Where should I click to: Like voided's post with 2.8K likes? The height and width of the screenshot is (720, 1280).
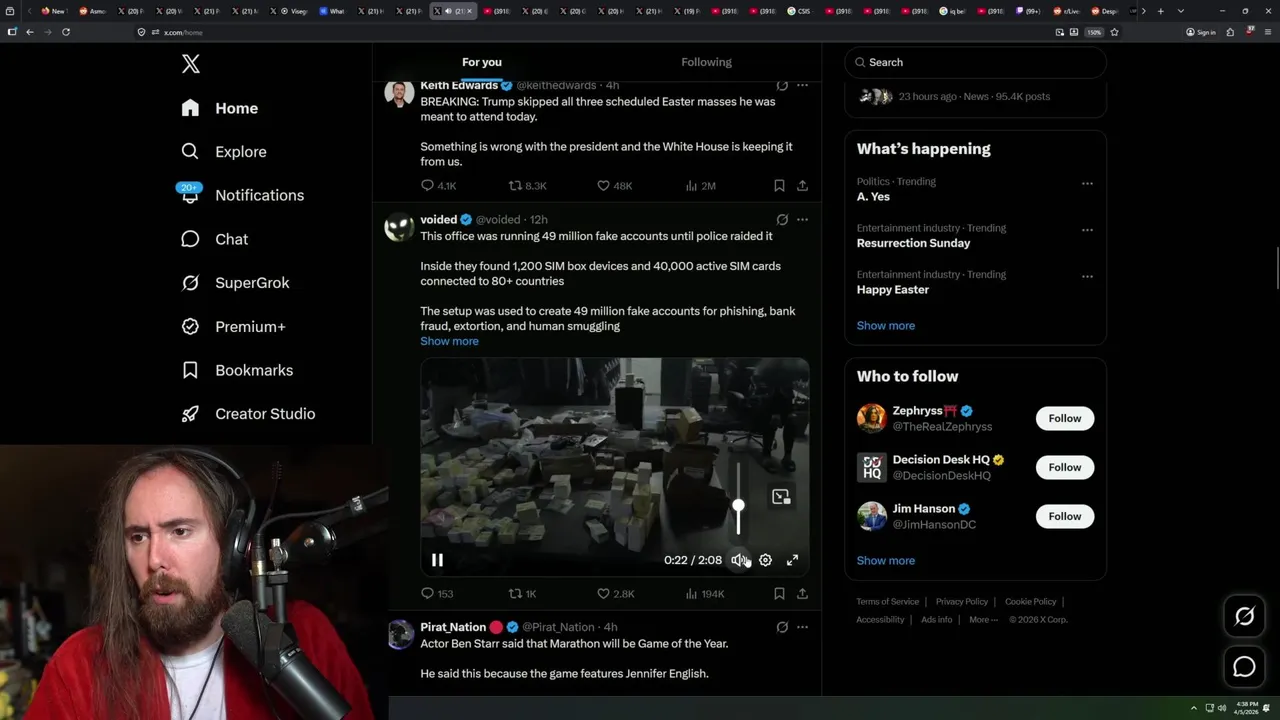pos(615,593)
